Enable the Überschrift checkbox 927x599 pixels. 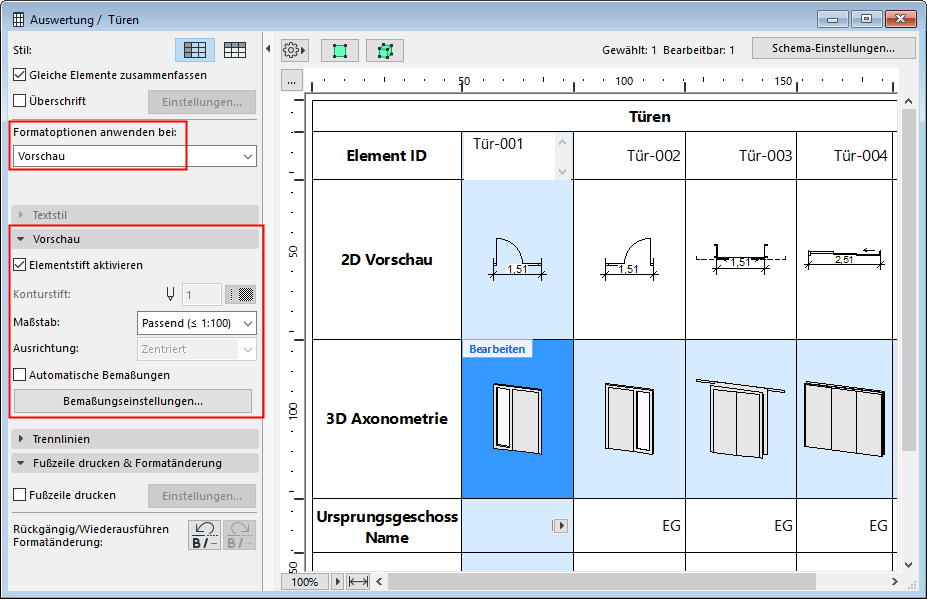(20, 101)
